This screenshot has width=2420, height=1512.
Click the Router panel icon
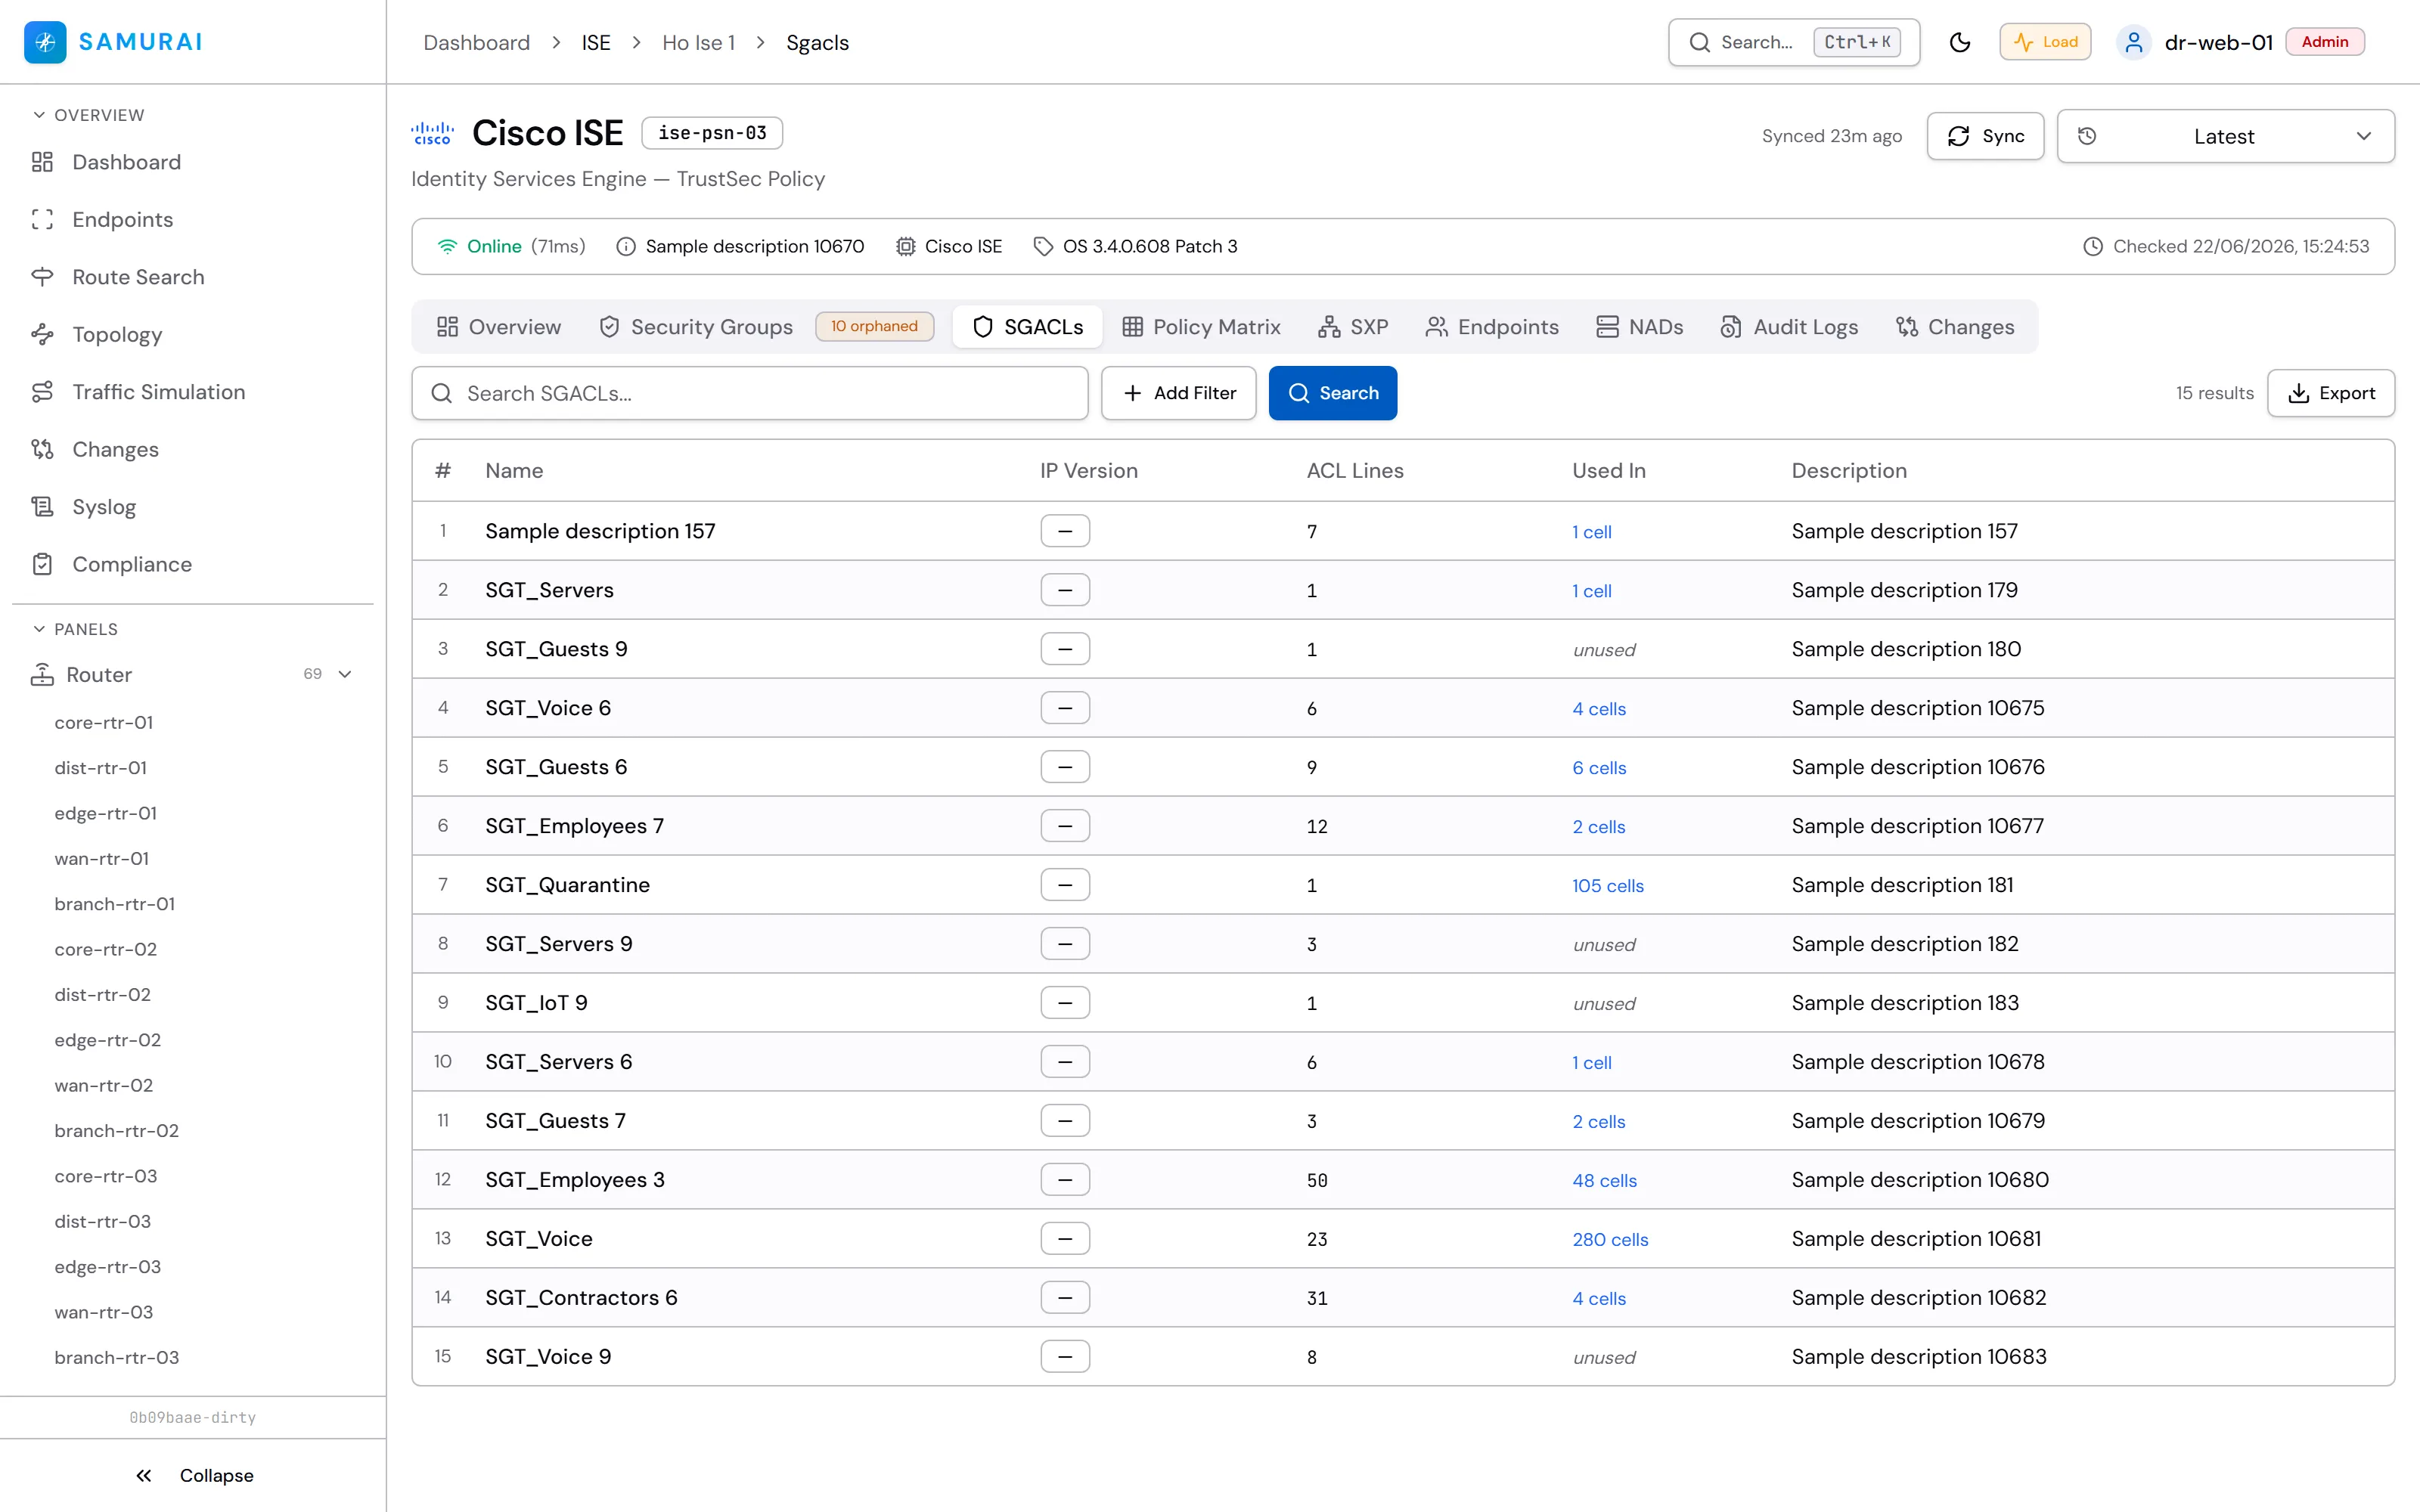click(x=42, y=675)
